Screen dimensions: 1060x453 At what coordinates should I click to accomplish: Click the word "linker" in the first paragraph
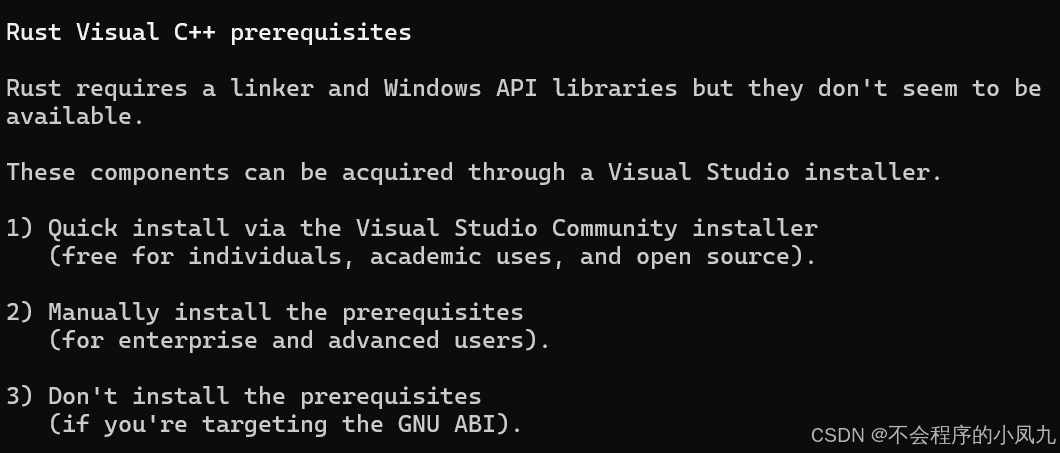[x=272, y=89]
